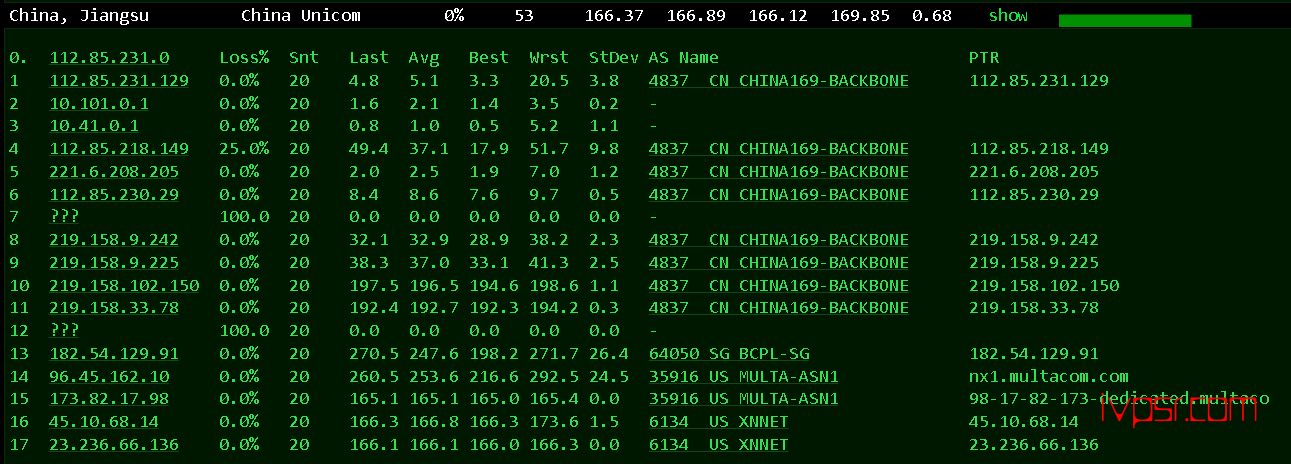
Task: Open hop 4 AS 4837 CHINA169-BACKBONE link
Action: pos(779,149)
